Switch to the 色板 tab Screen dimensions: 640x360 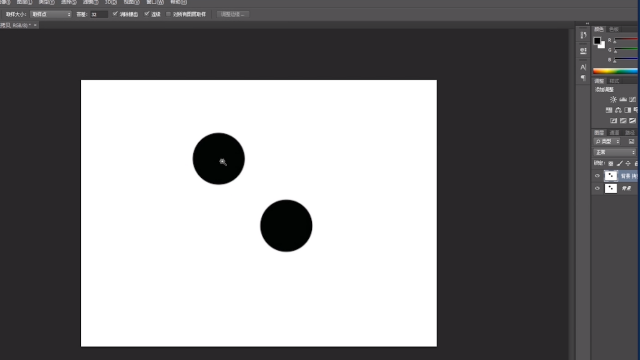tap(614, 29)
